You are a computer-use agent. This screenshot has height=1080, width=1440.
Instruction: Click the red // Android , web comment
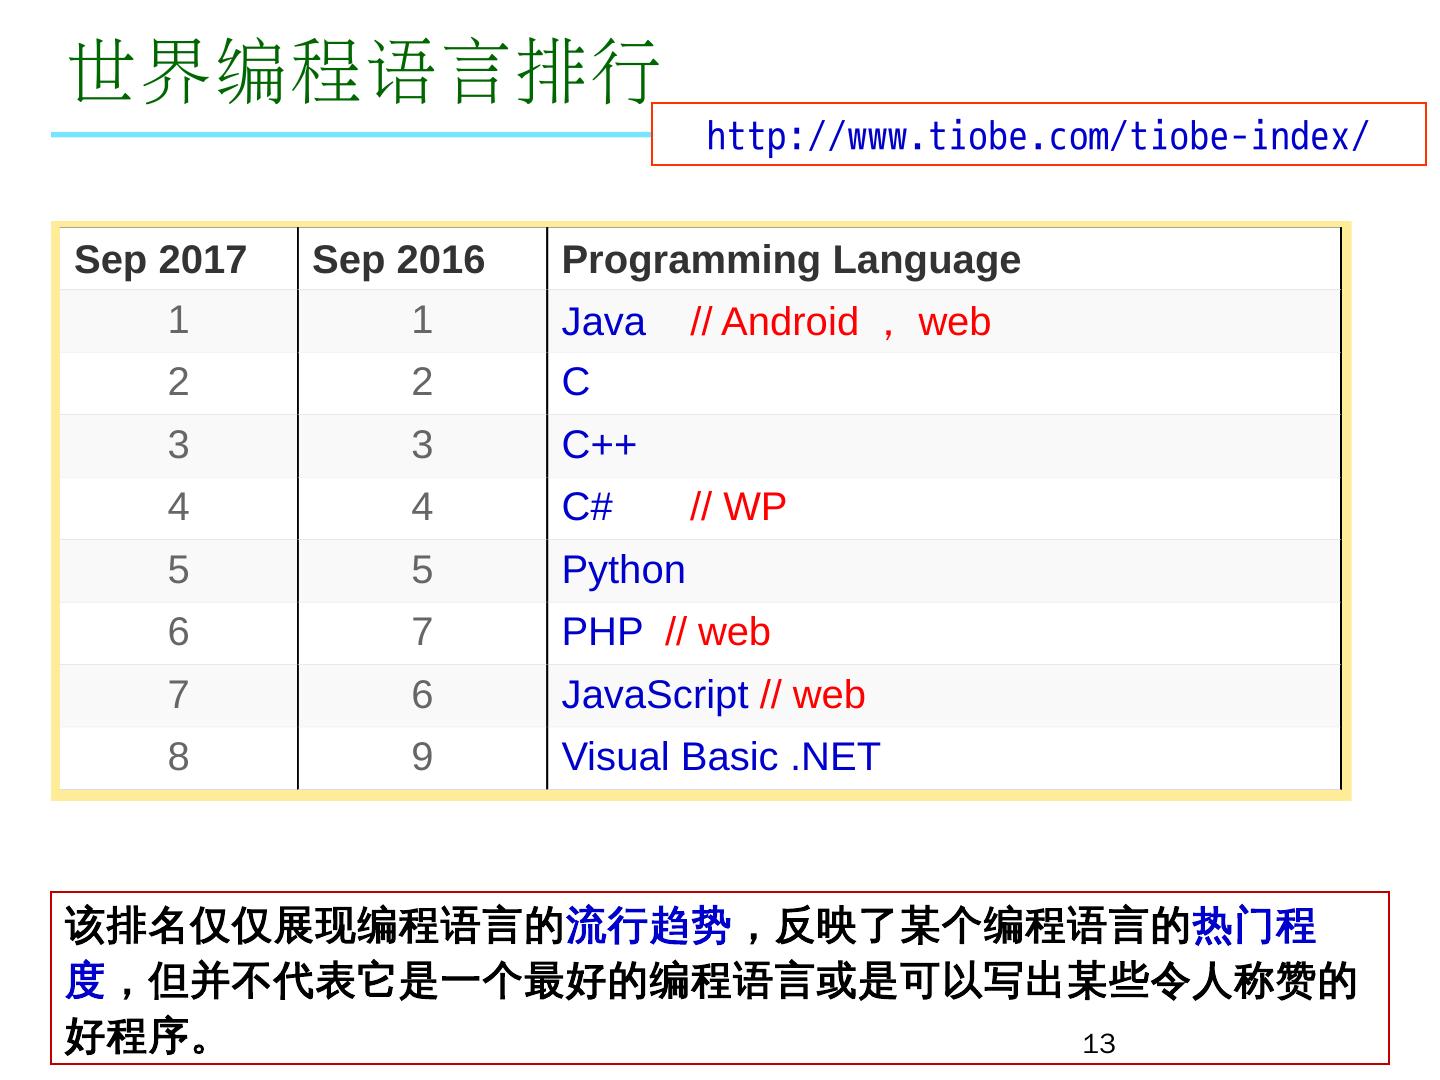click(x=840, y=323)
